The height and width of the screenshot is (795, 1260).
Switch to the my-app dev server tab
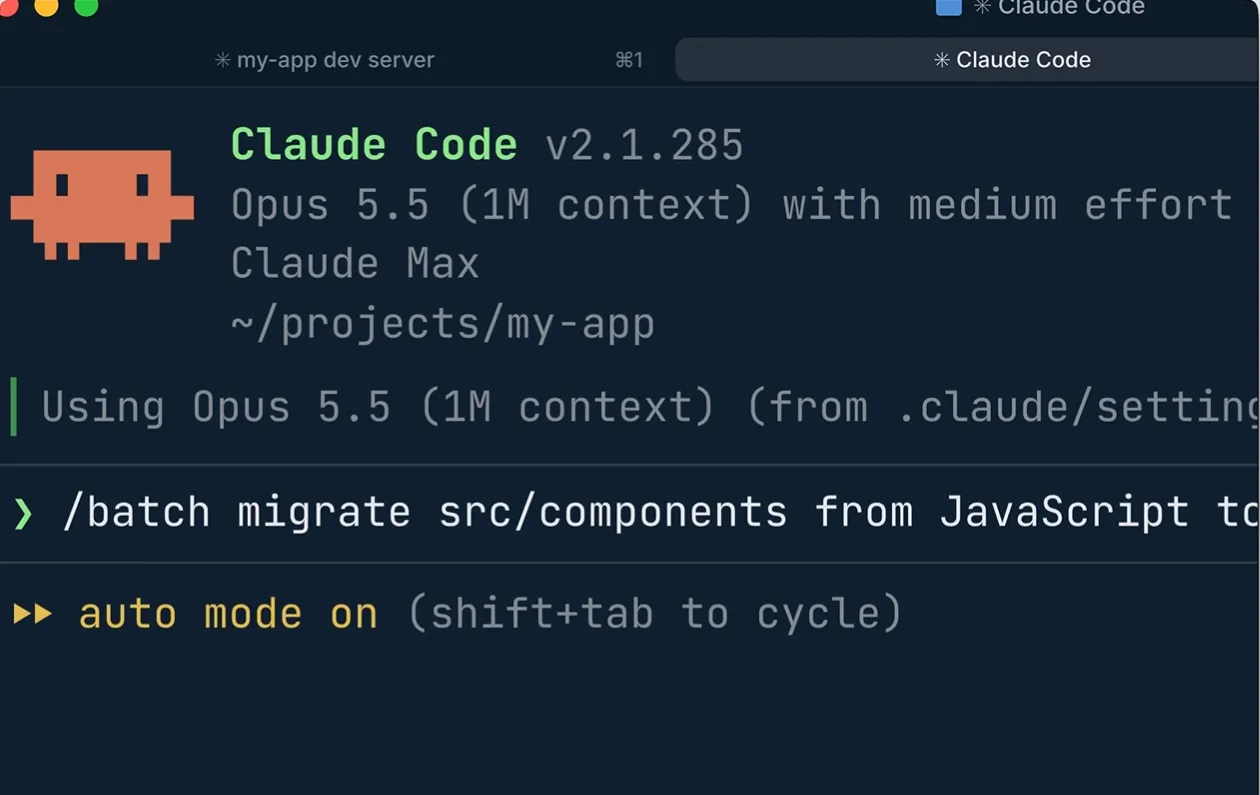pos(325,60)
